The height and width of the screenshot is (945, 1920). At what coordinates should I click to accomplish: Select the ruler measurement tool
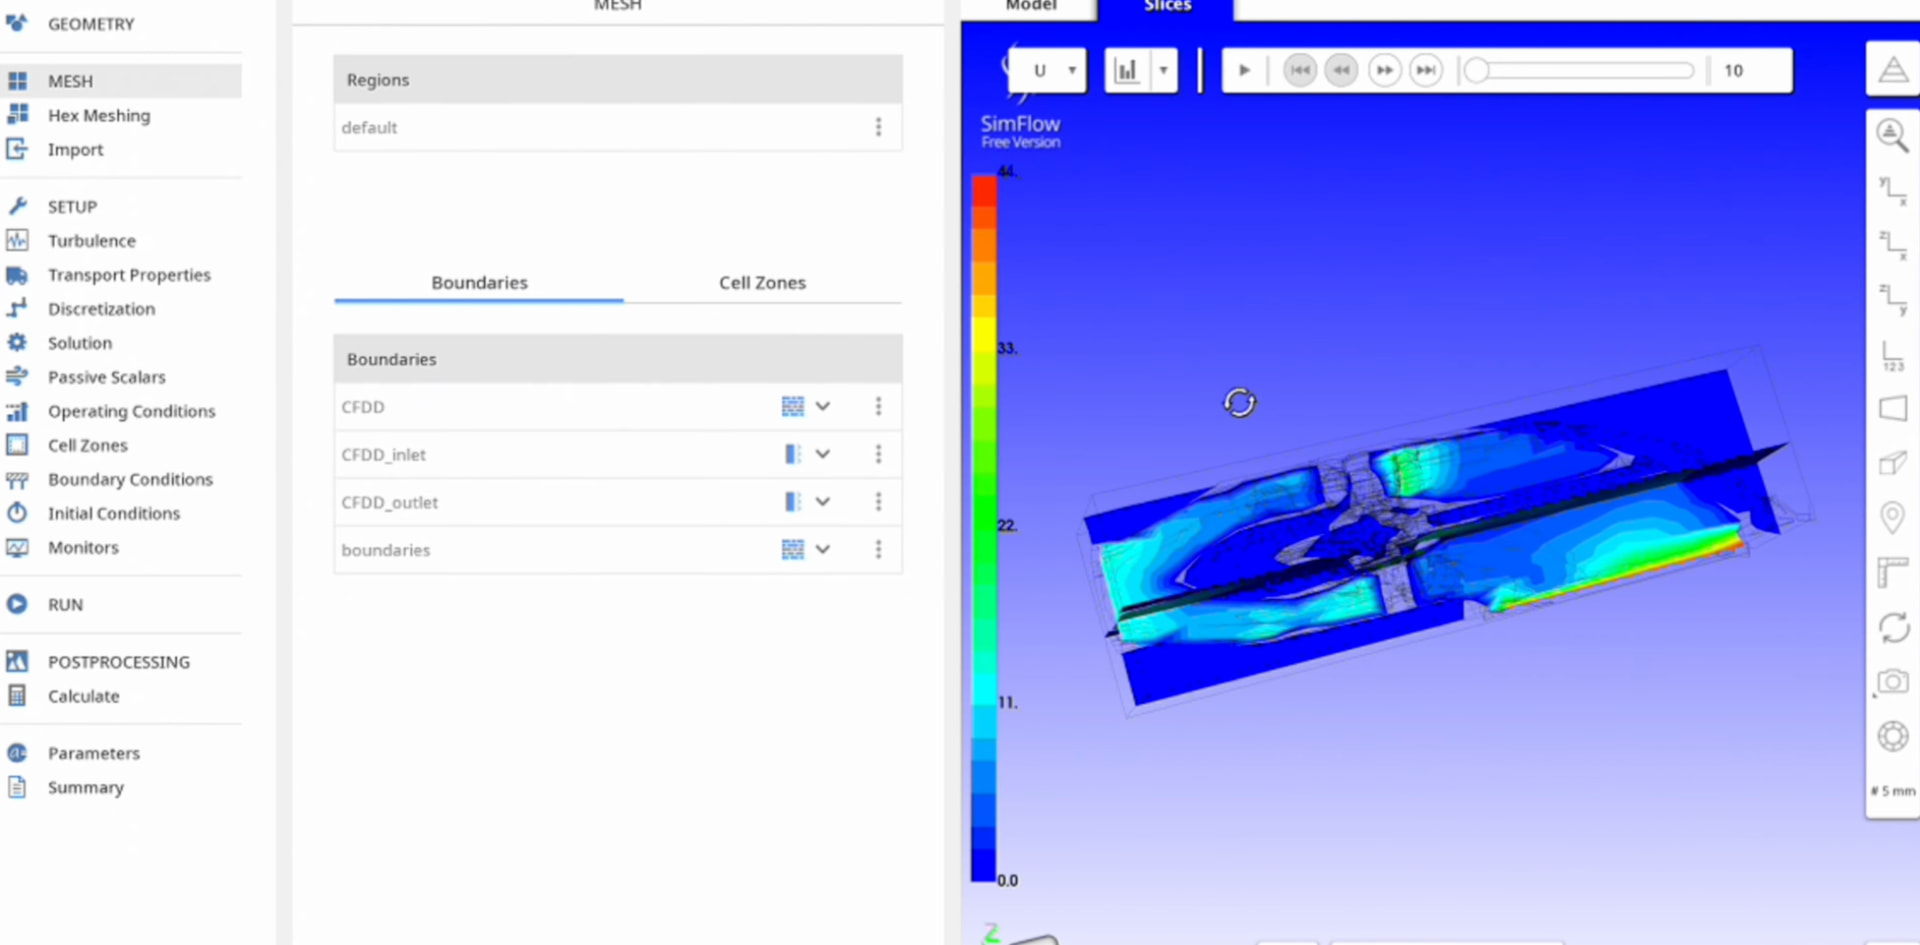[x=1892, y=572]
